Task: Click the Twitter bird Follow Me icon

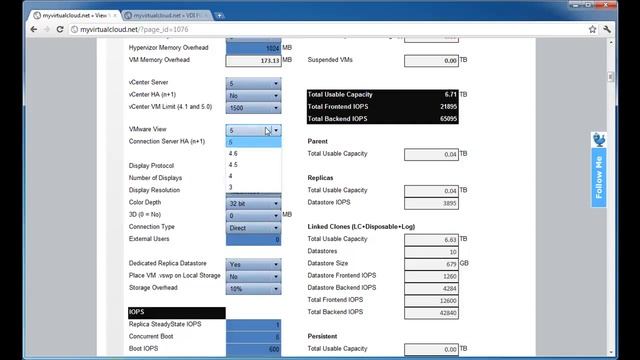Action: [x=599, y=140]
